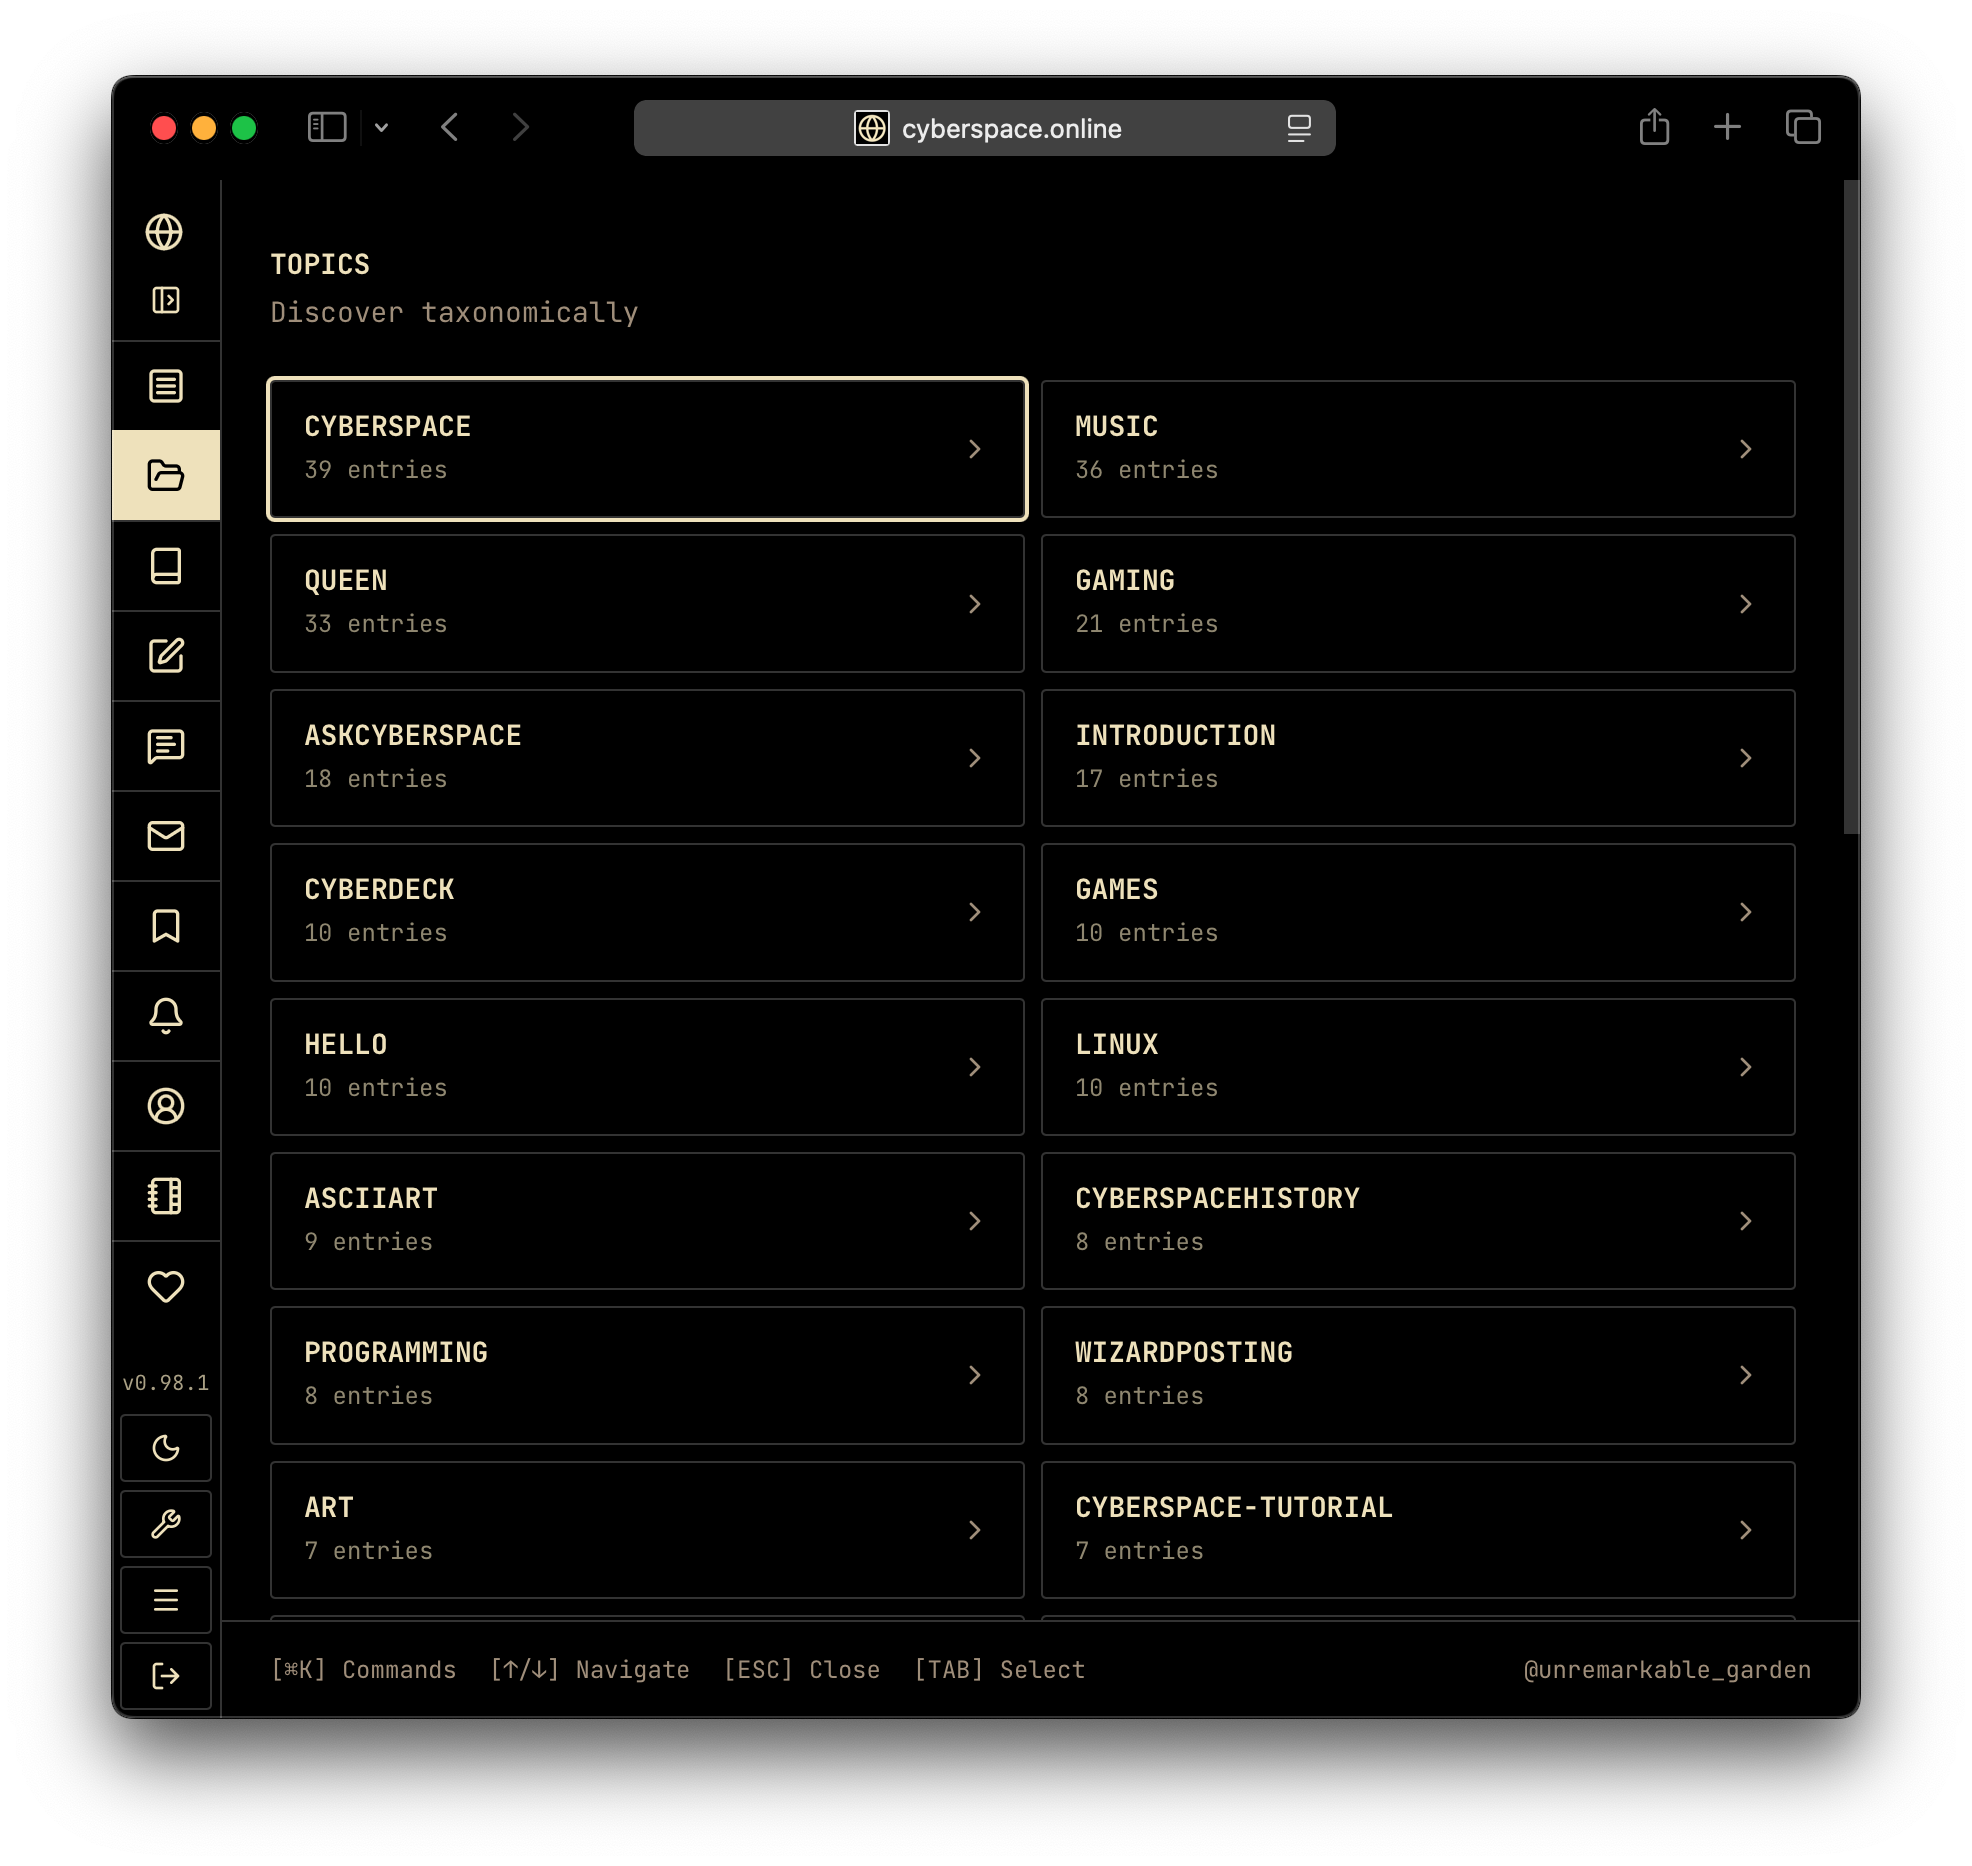The width and height of the screenshot is (1972, 1866).
Task: Open the notifications bell icon
Action: coord(166,1016)
